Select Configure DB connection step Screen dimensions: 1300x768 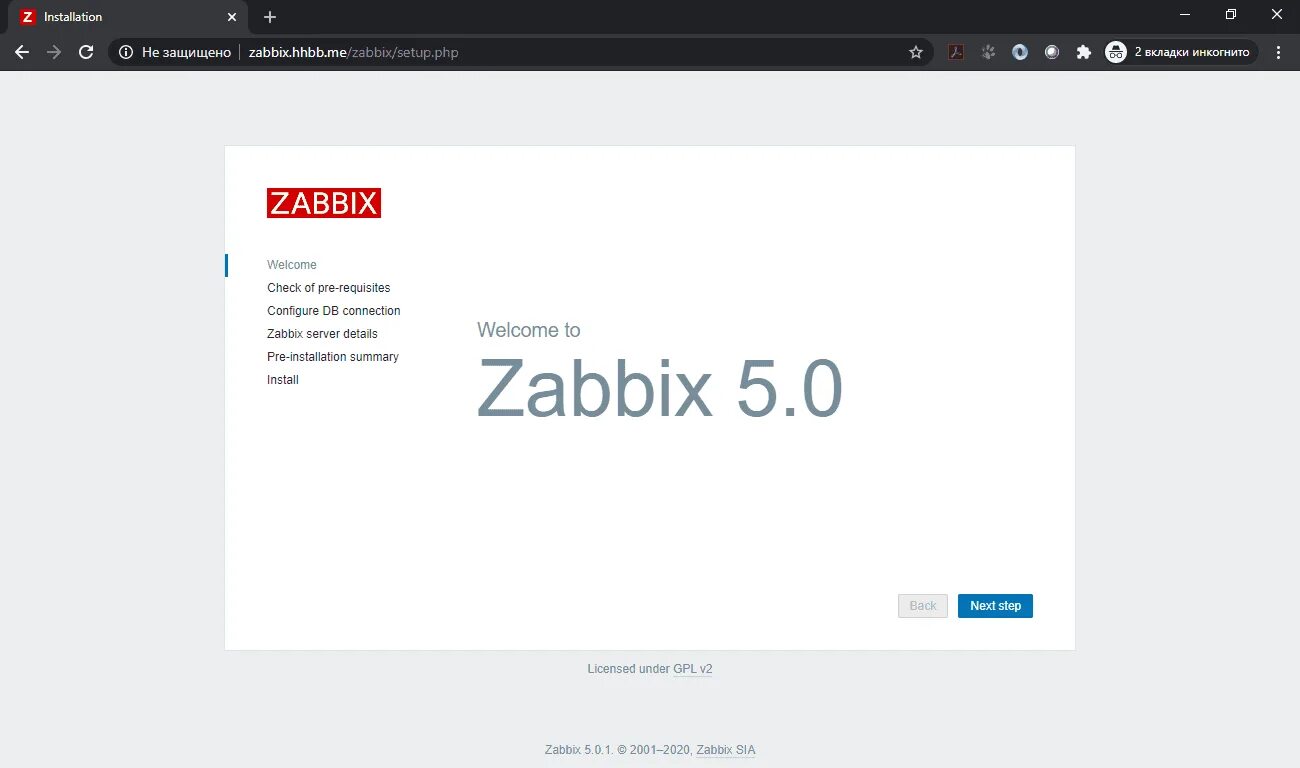(334, 311)
